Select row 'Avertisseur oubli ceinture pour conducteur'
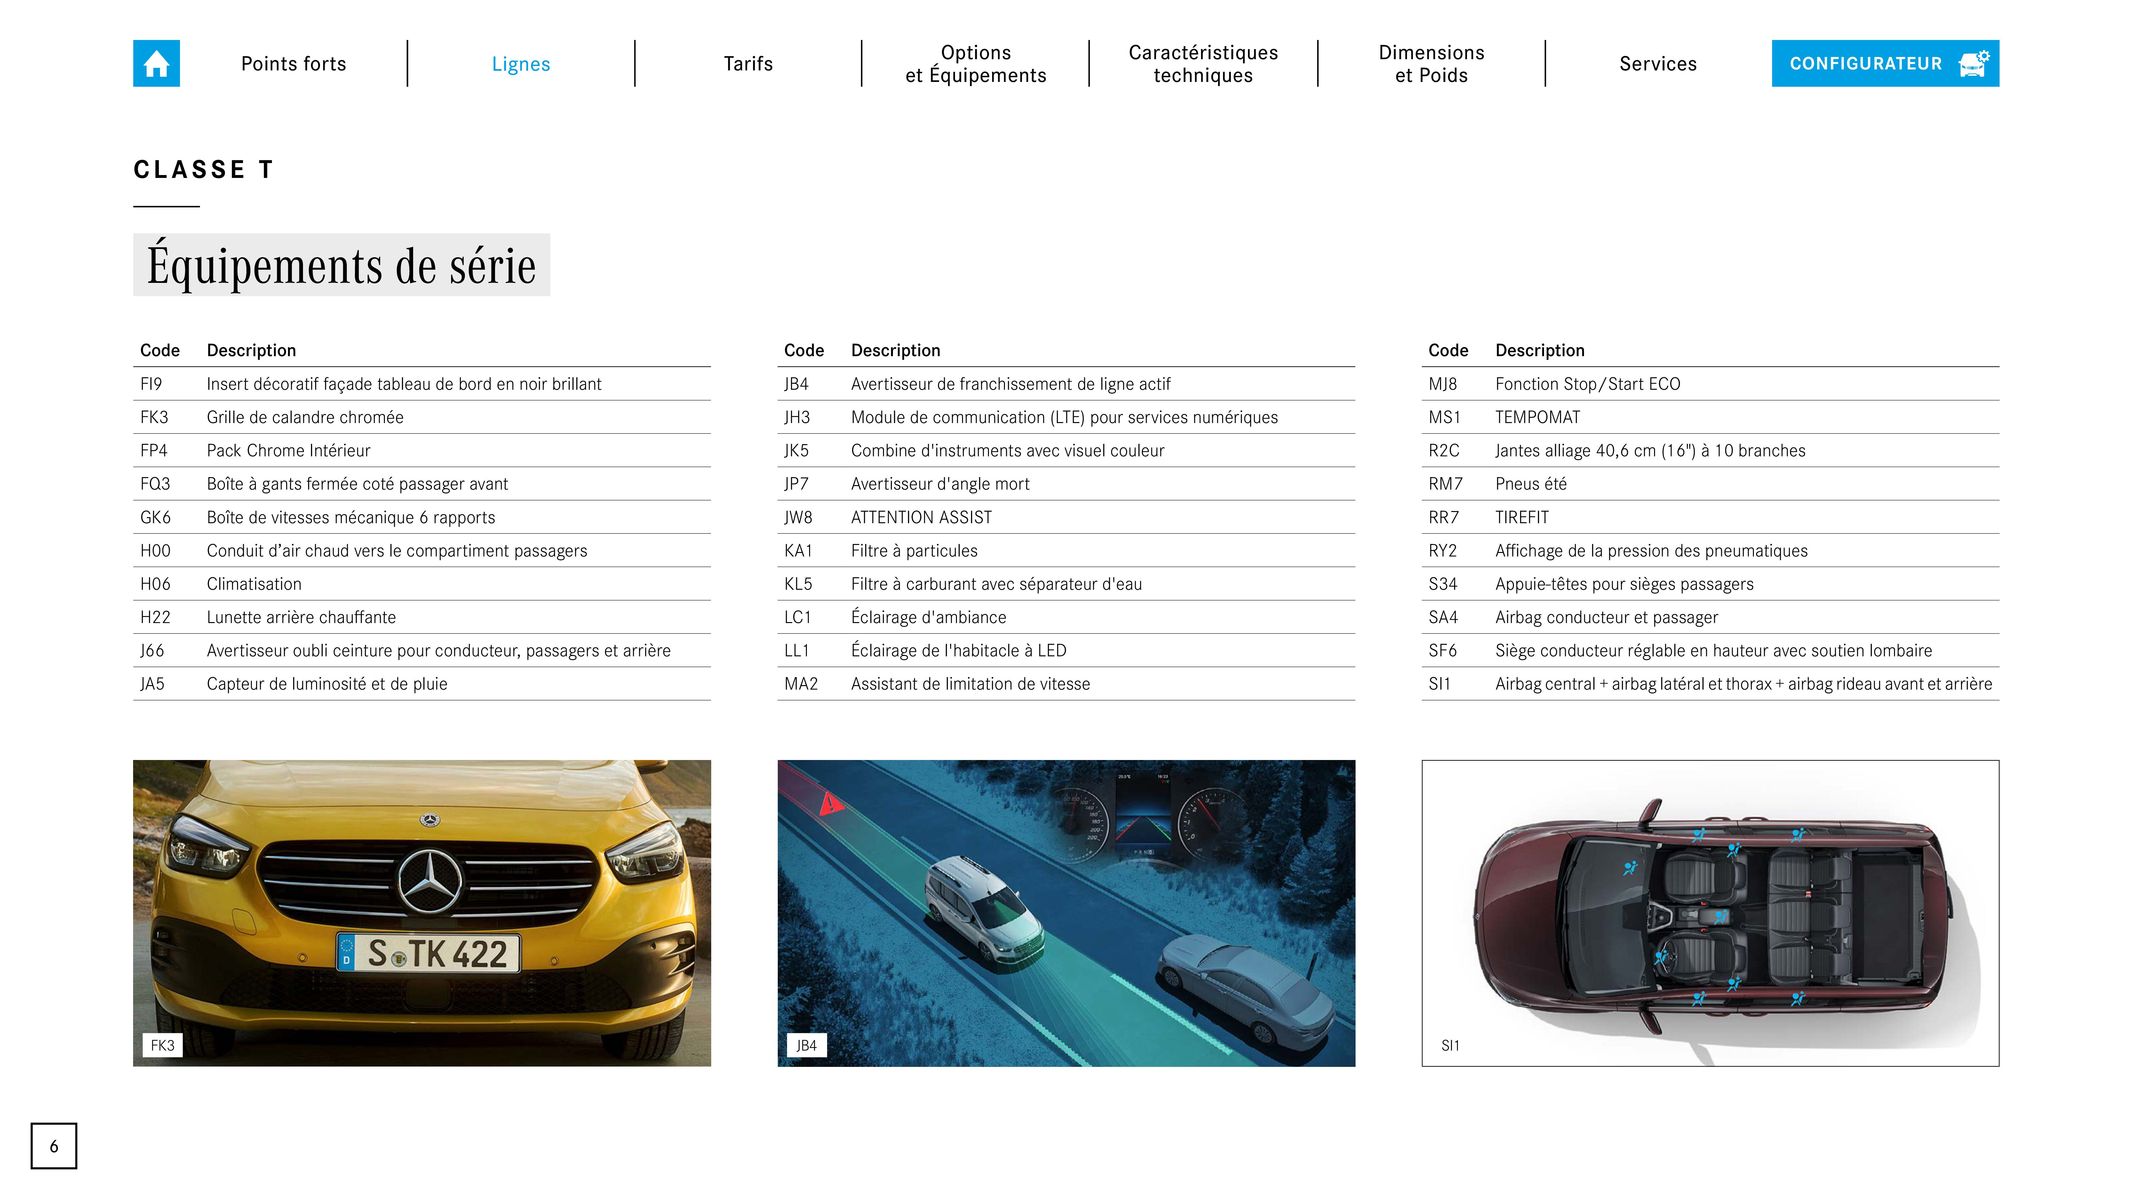Viewport: 2133px width, 1200px height. tap(422, 650)
